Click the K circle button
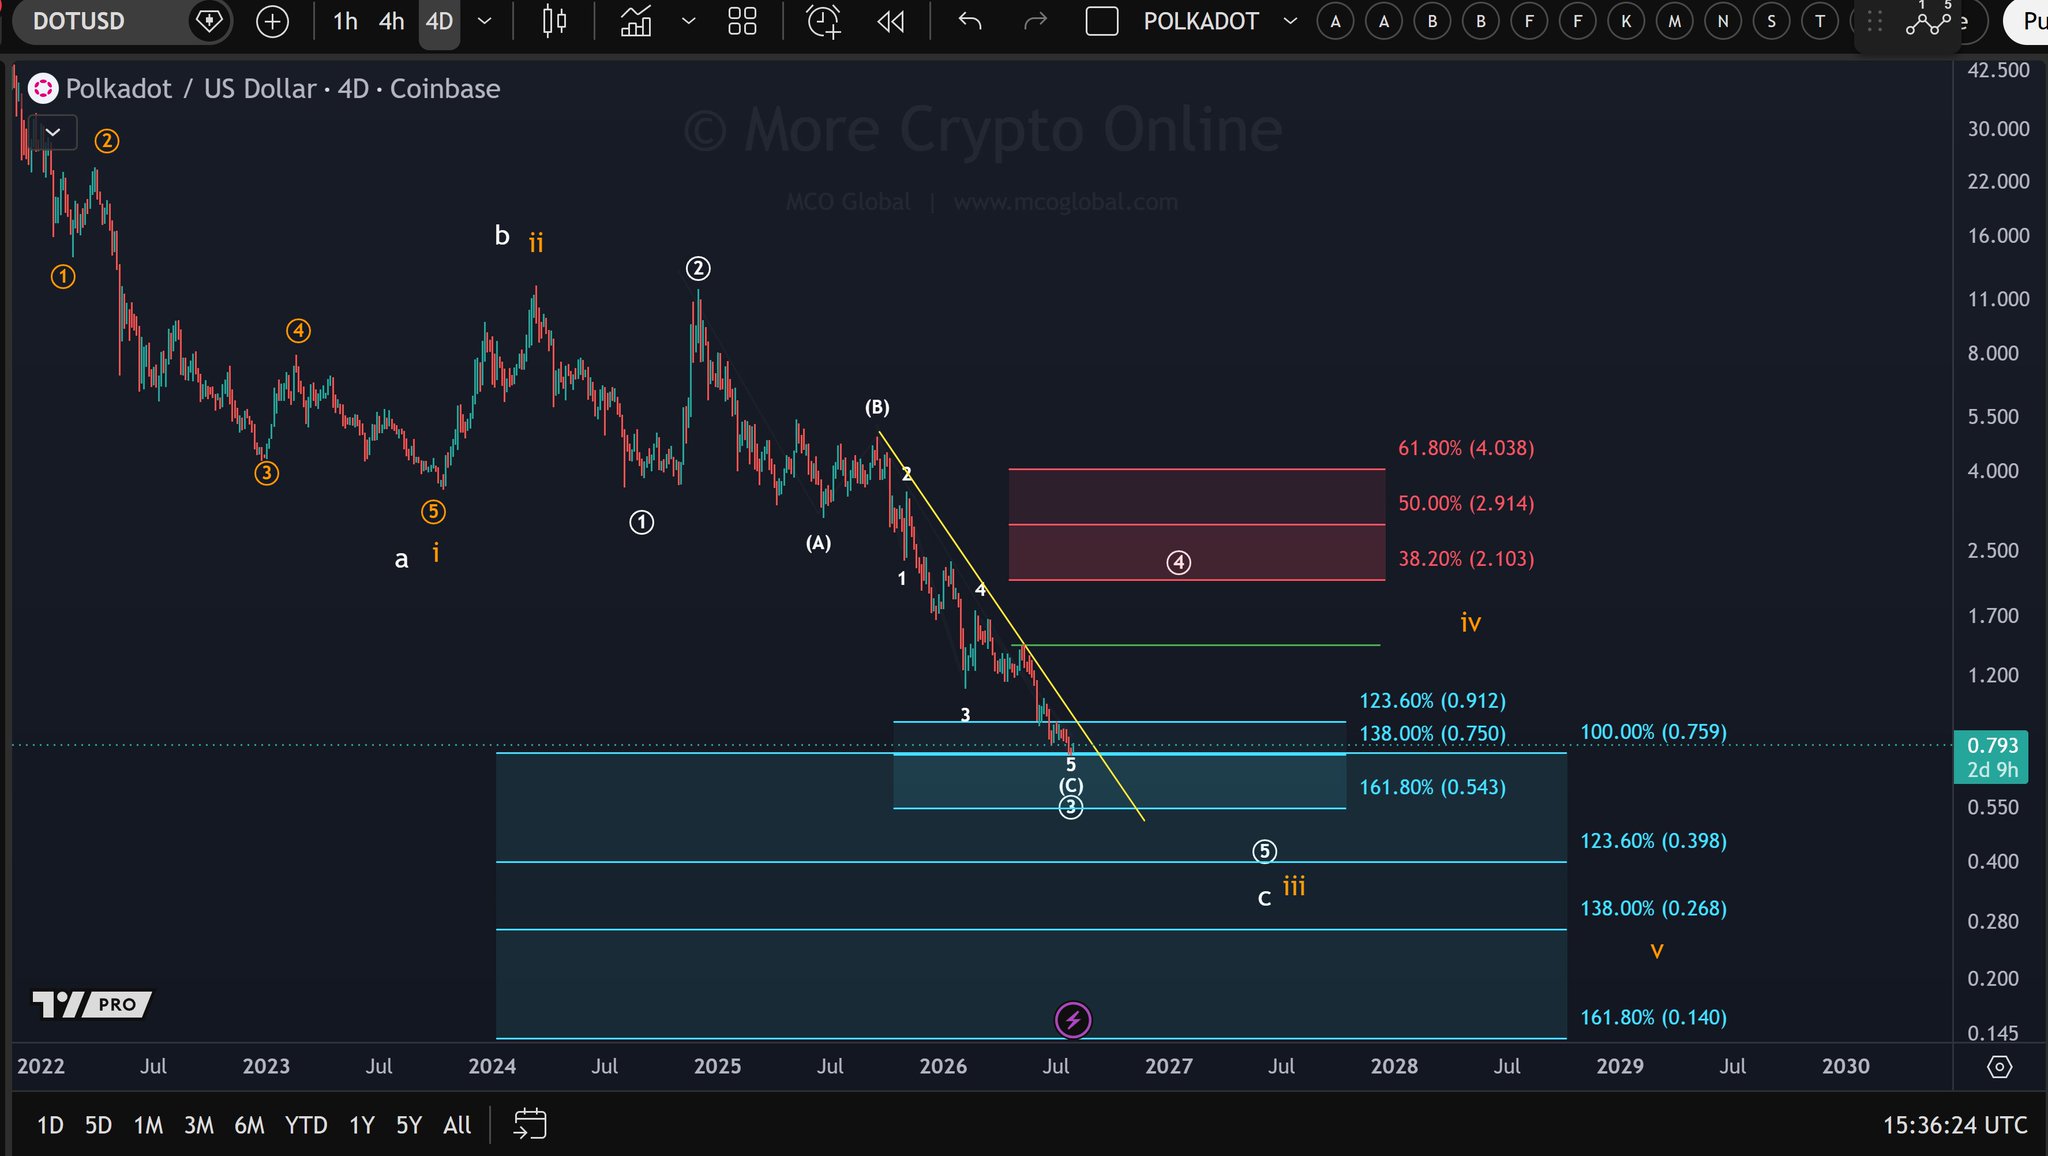 (x=1626, y=21)
